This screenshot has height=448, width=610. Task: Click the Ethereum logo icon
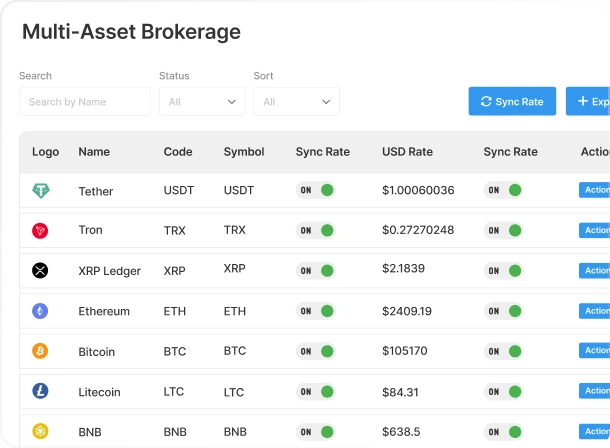(40, 311)
